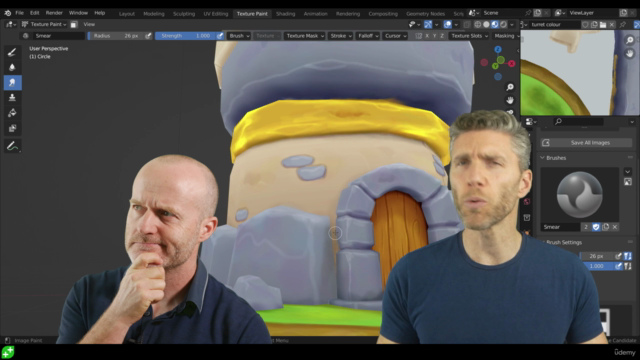Open the Brush dropdown in header
The height and width of the screenshot is (360, 640).
(x=239, y=36)
